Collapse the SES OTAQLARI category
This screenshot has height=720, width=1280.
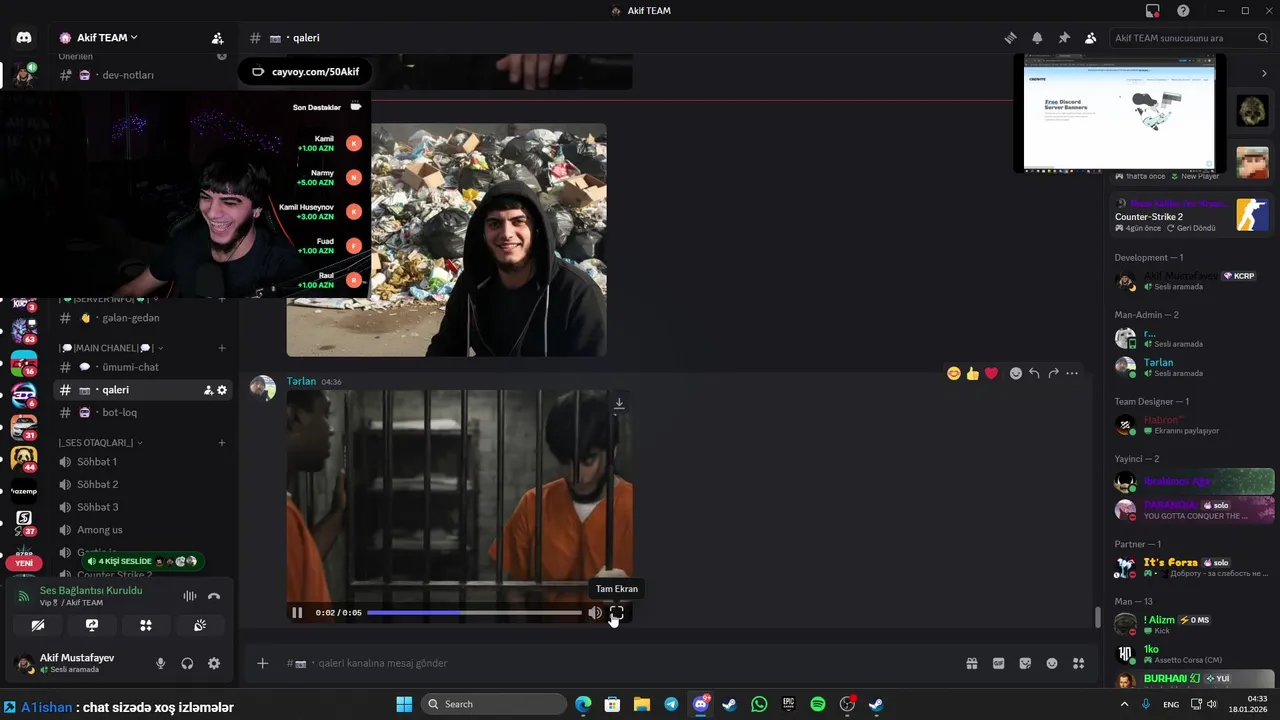(100, 443)
